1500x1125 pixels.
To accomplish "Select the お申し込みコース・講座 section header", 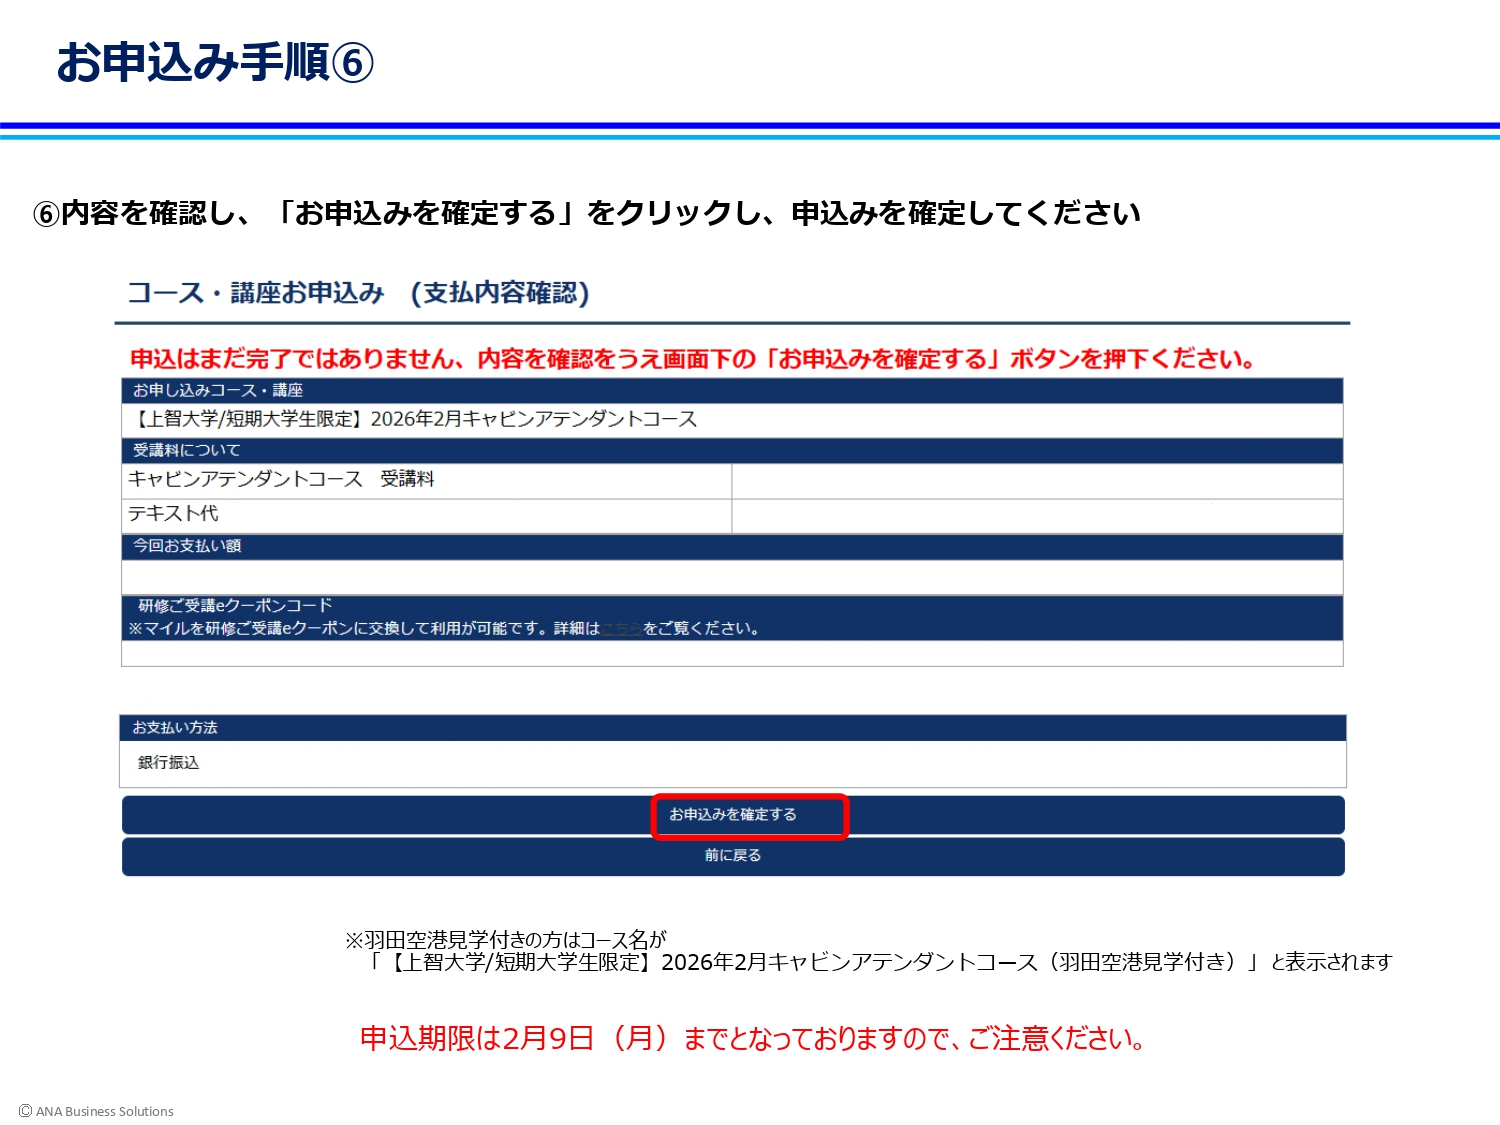I will click(218, 390).
